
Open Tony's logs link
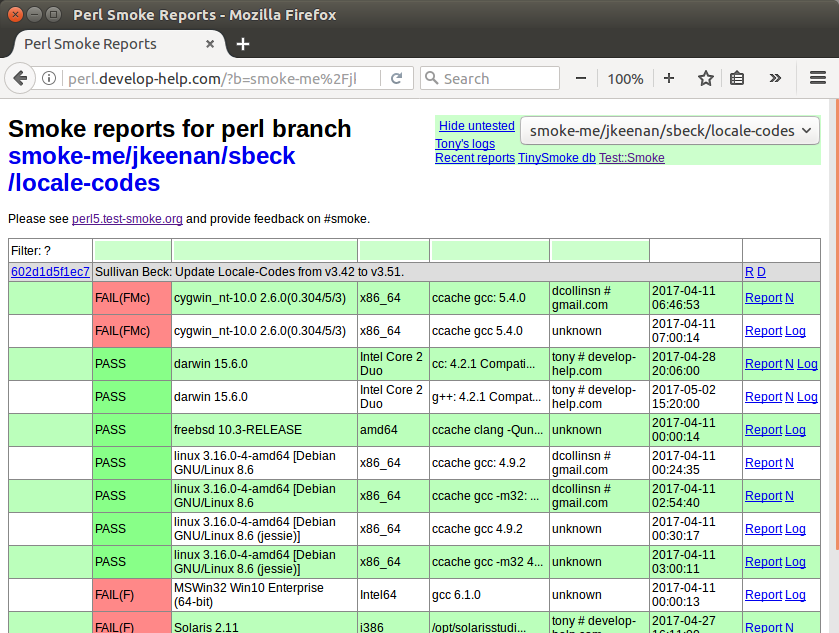pos(464,144)
